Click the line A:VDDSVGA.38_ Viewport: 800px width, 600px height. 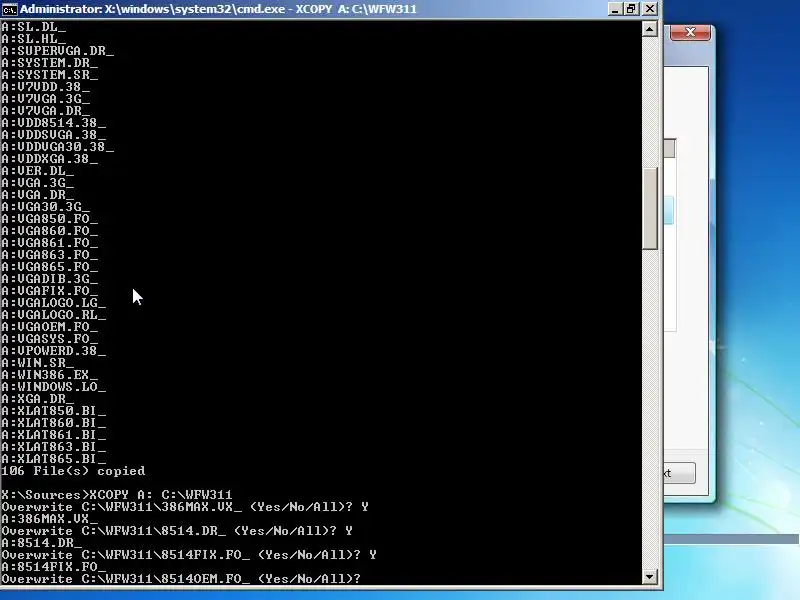[54, 135]
